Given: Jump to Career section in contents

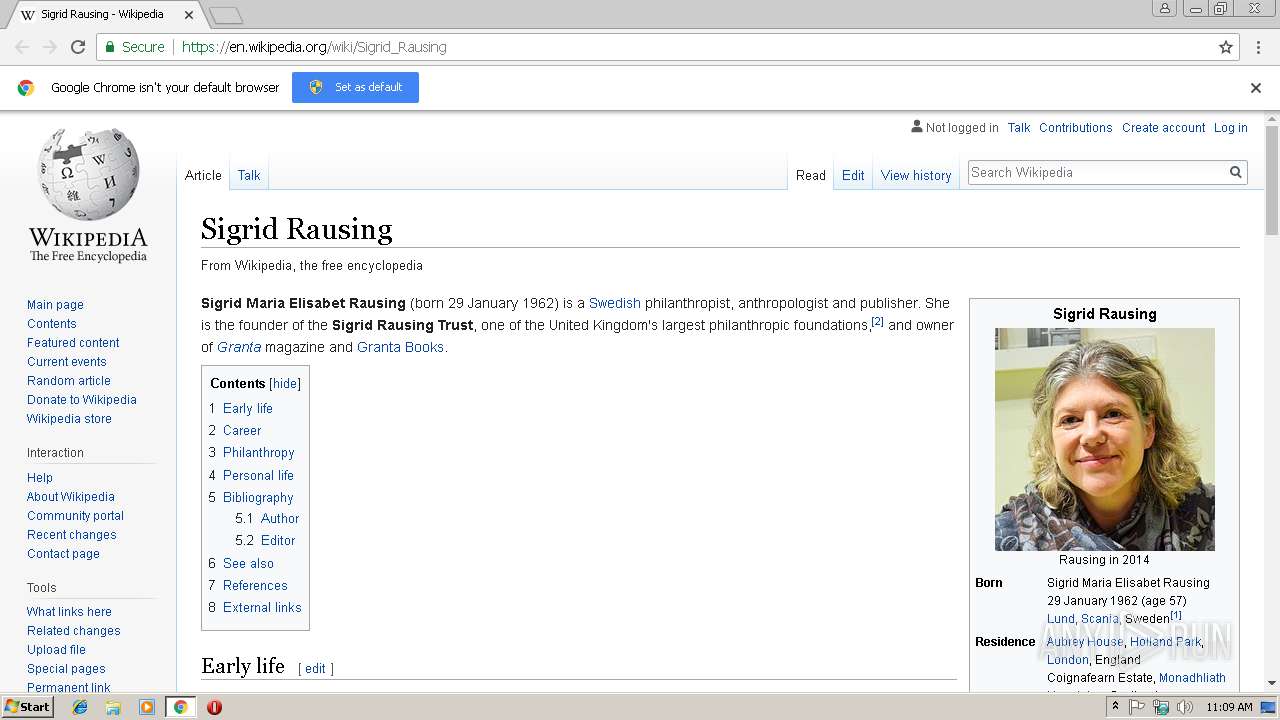Looking at the screenshot, I should click(242, 430).
